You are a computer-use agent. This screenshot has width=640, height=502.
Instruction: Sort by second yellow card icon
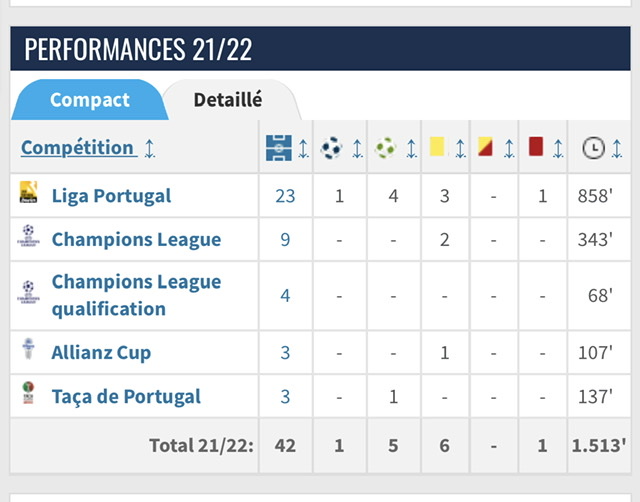[485, 147]
